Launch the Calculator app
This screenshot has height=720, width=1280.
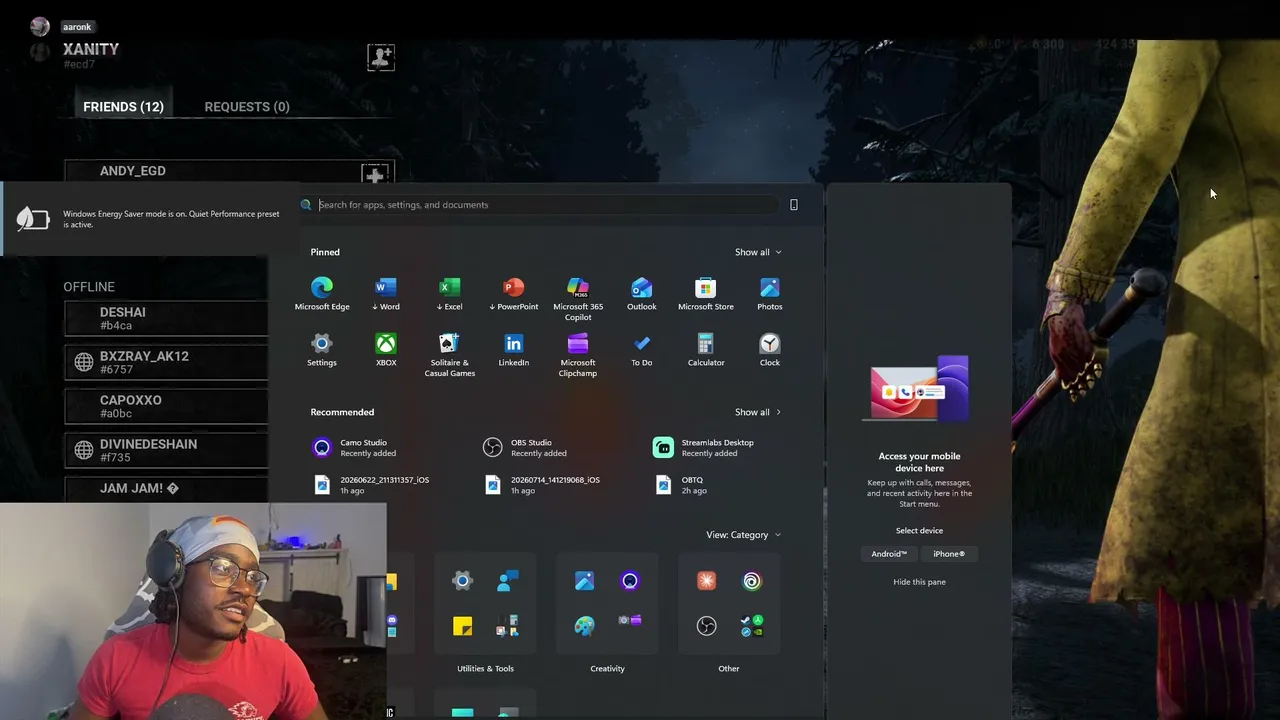[x=706, y=350]
